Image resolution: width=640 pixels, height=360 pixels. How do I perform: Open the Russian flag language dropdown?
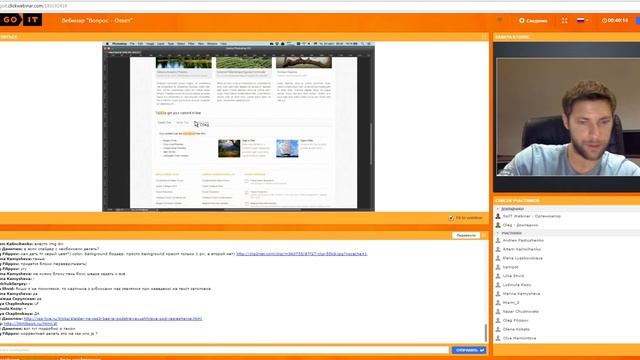coord(582,20)
